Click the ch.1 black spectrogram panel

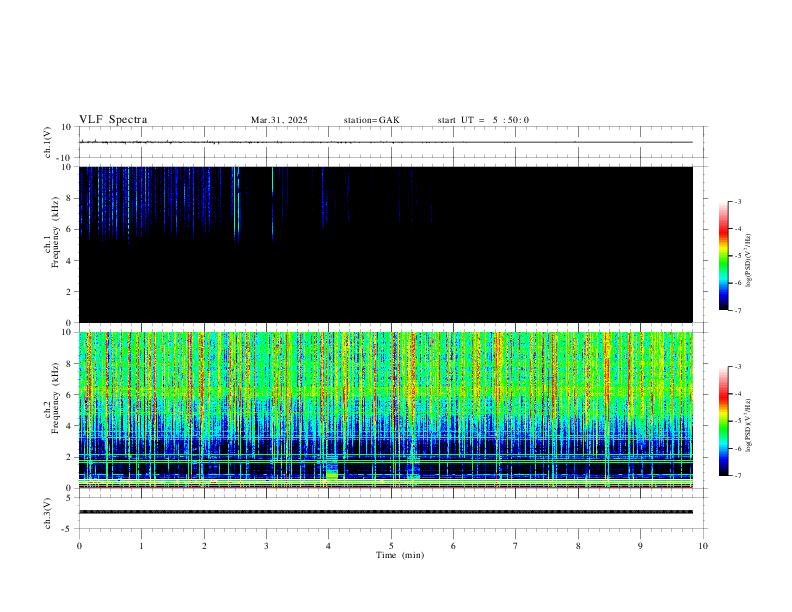(x=386, y=244)
